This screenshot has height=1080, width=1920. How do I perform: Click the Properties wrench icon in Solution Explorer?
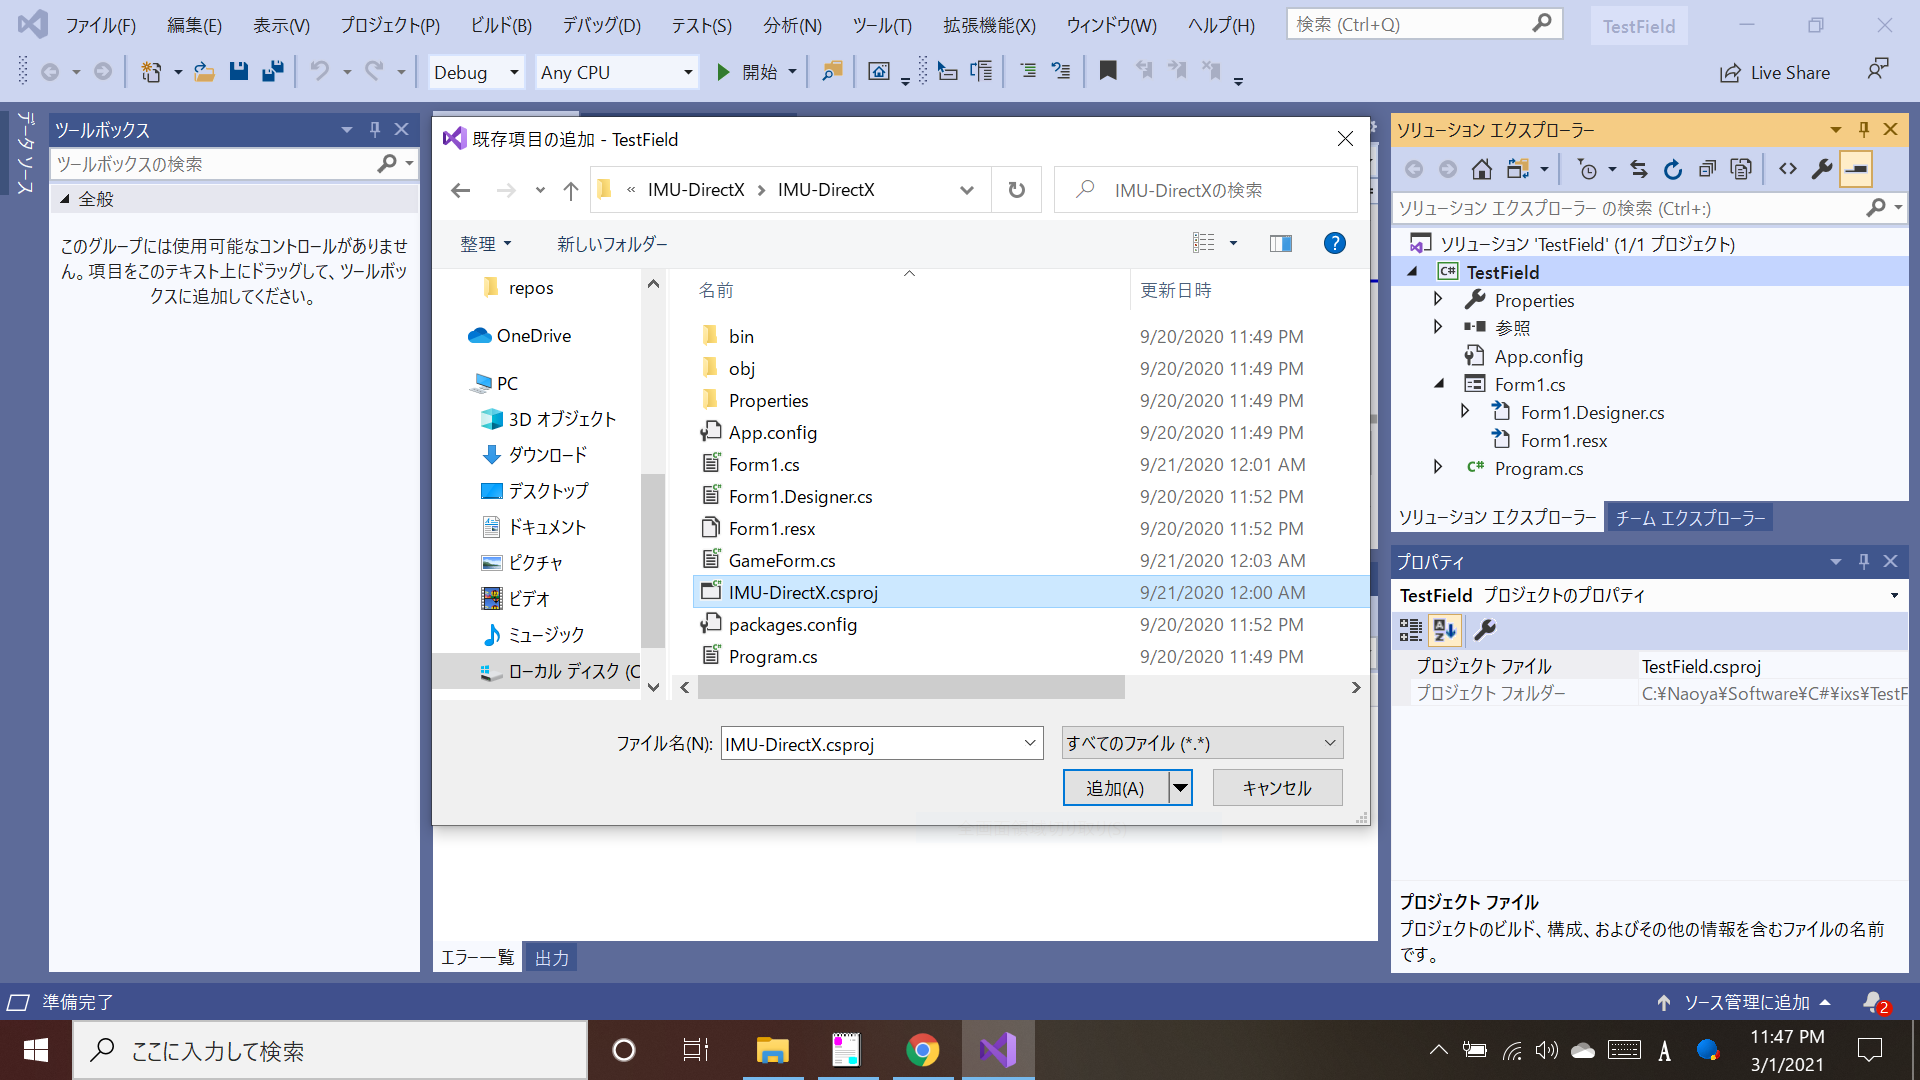click(x=1822, y=169)
